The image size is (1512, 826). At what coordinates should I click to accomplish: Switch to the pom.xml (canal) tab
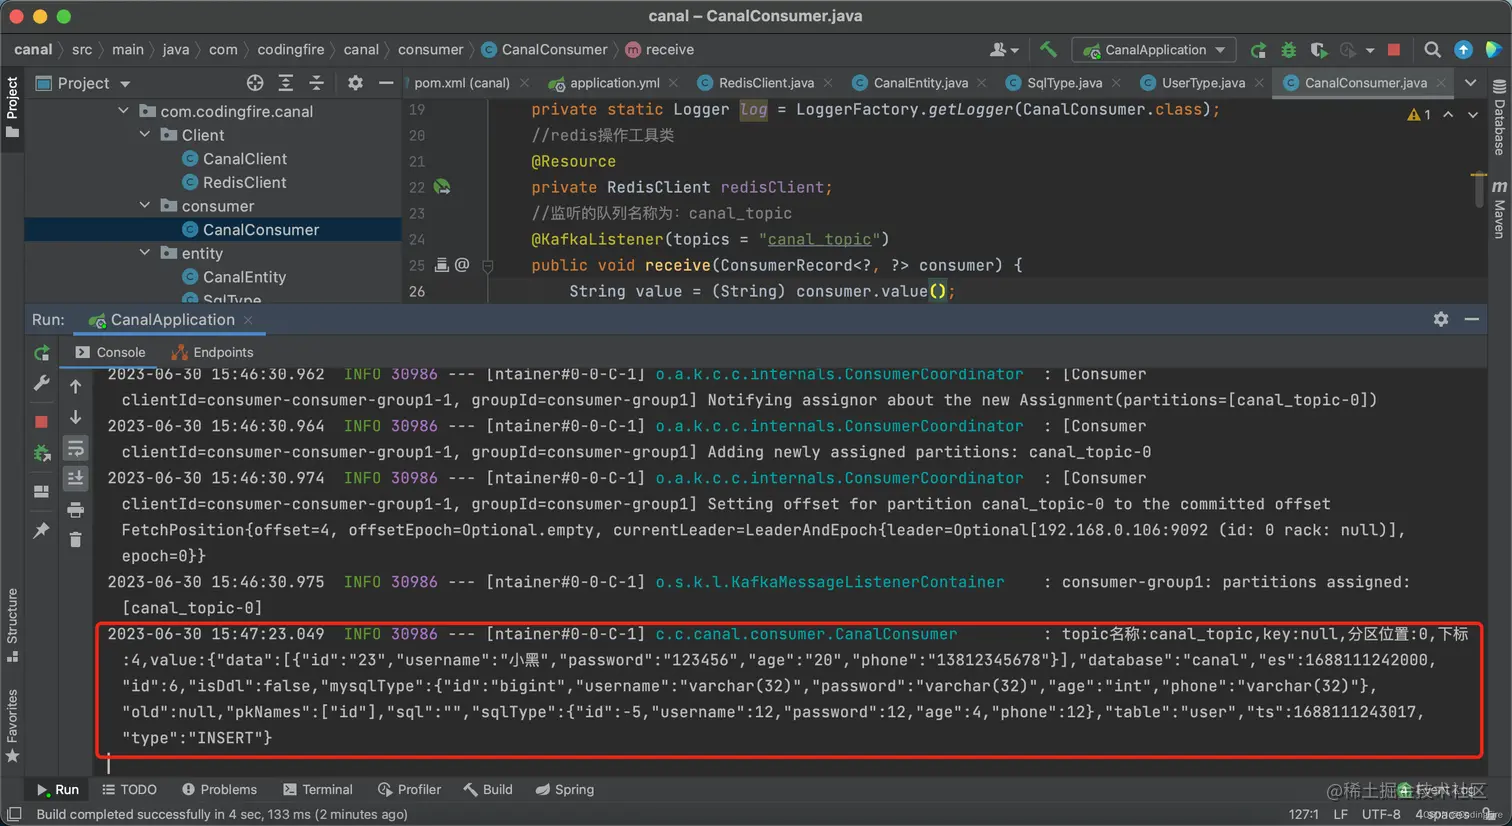[462, 83]
